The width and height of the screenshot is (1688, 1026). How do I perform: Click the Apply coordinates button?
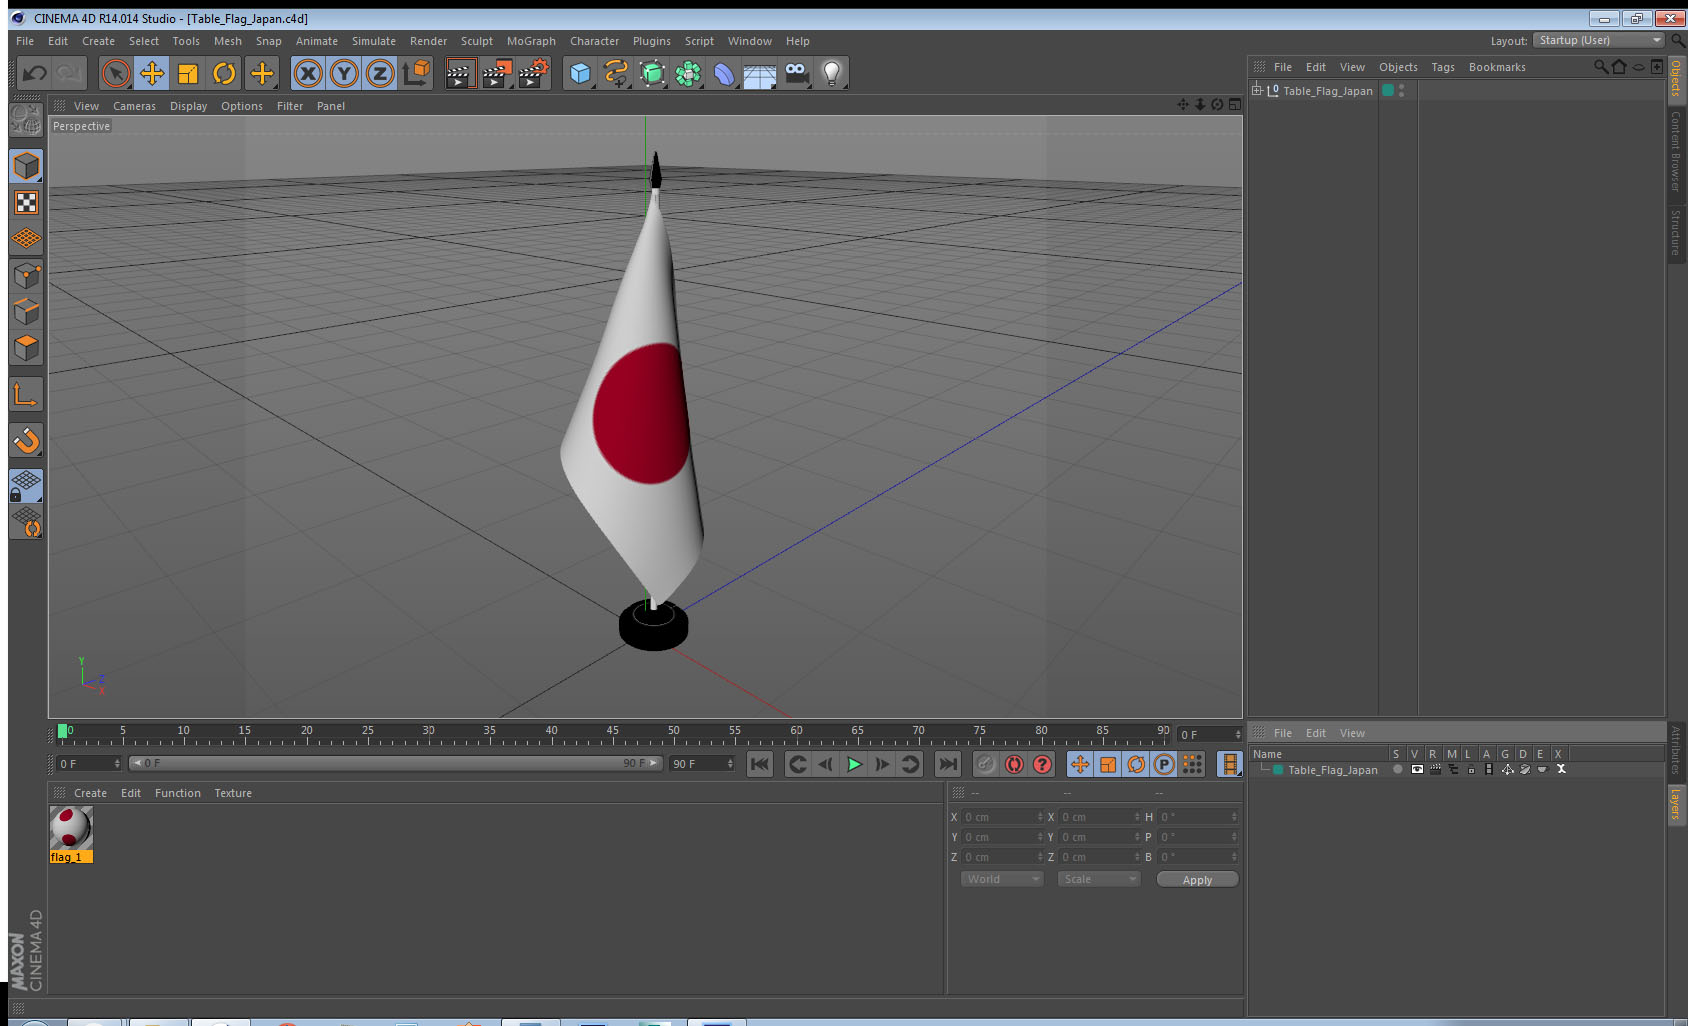(x=1197, y=879)
